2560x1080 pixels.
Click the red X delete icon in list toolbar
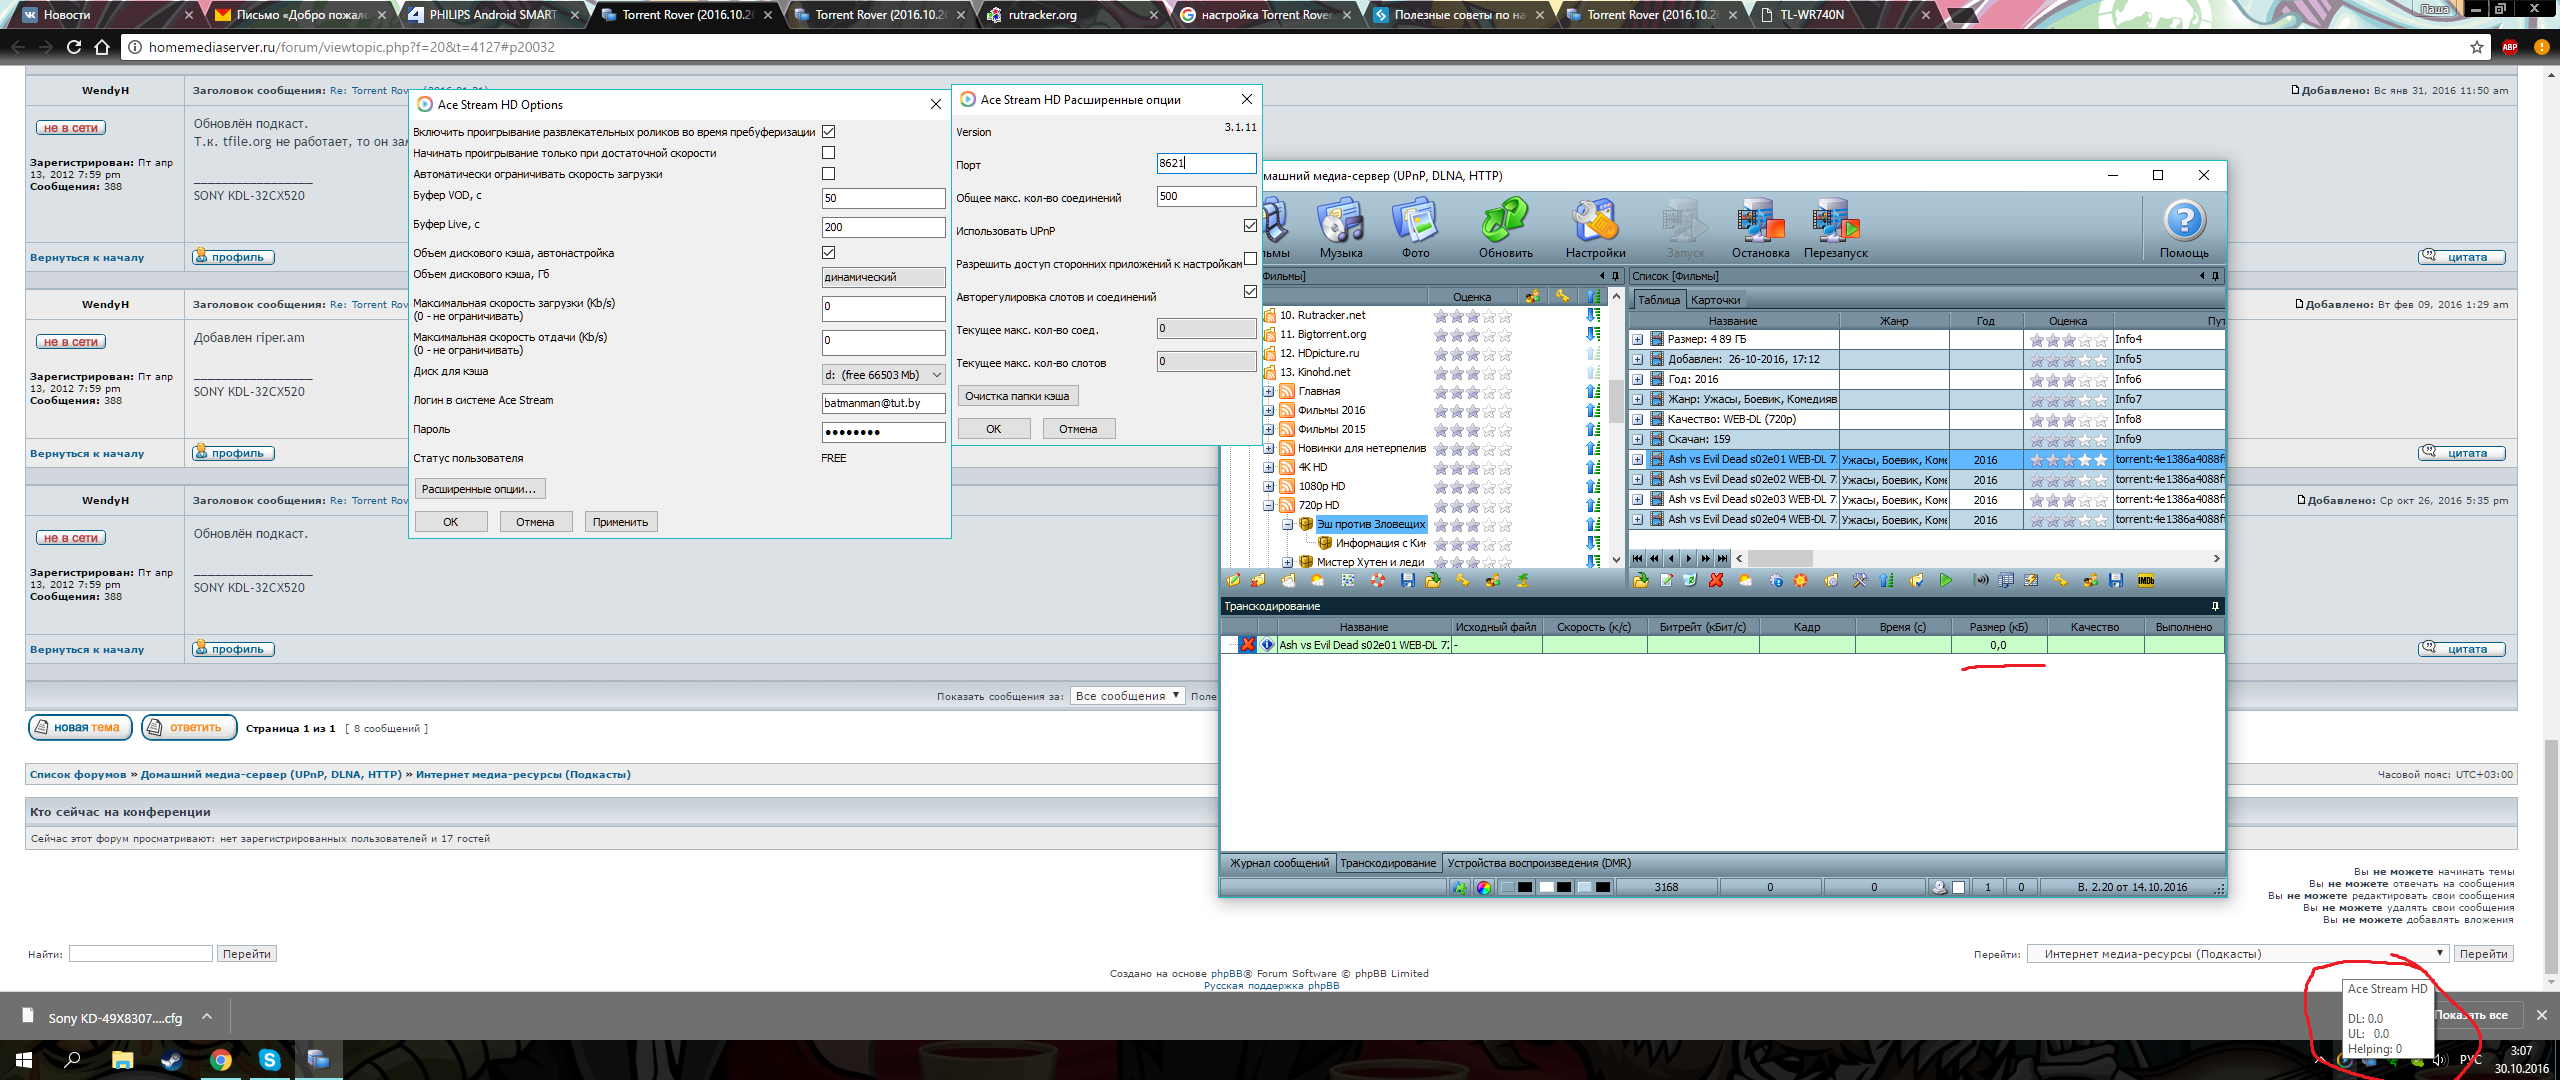[1716, 580]
